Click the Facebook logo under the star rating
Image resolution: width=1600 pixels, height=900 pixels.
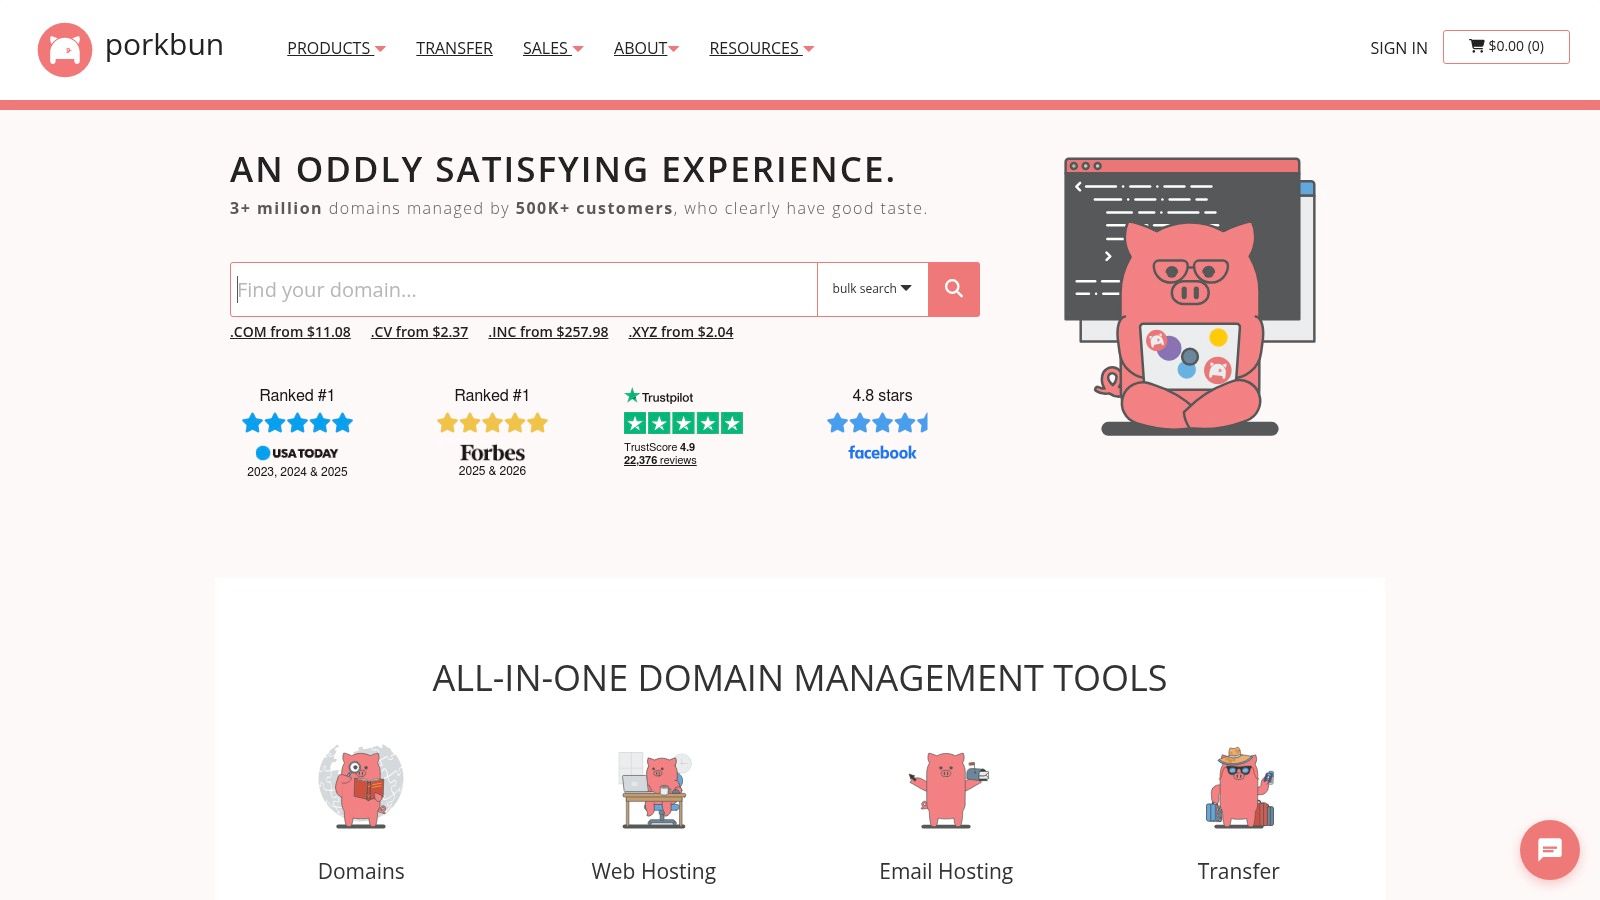[x=881, y=452]
